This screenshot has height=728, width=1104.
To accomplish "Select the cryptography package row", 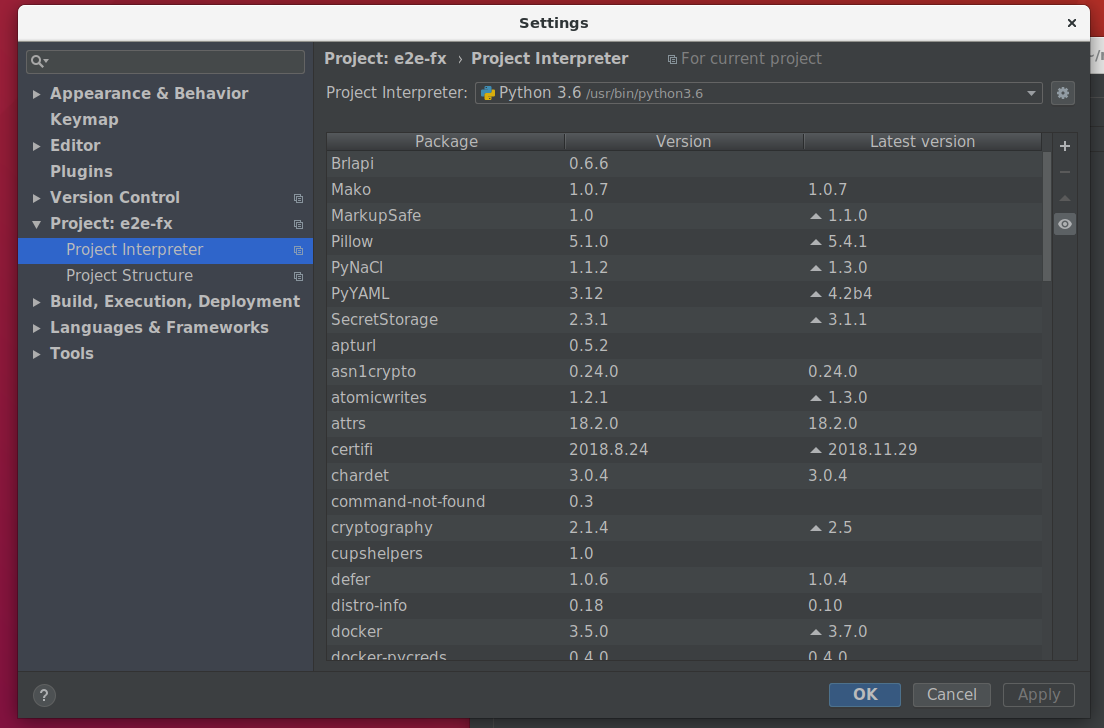I will pyautogui.click(x=684, y=528).
